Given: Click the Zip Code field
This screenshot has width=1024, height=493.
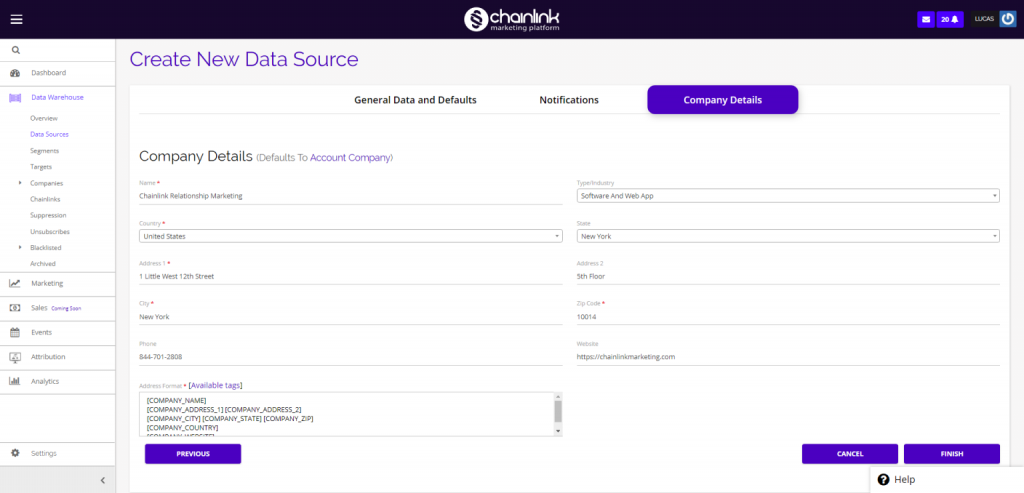Looking at the screenshot, I should click(788, 317).
